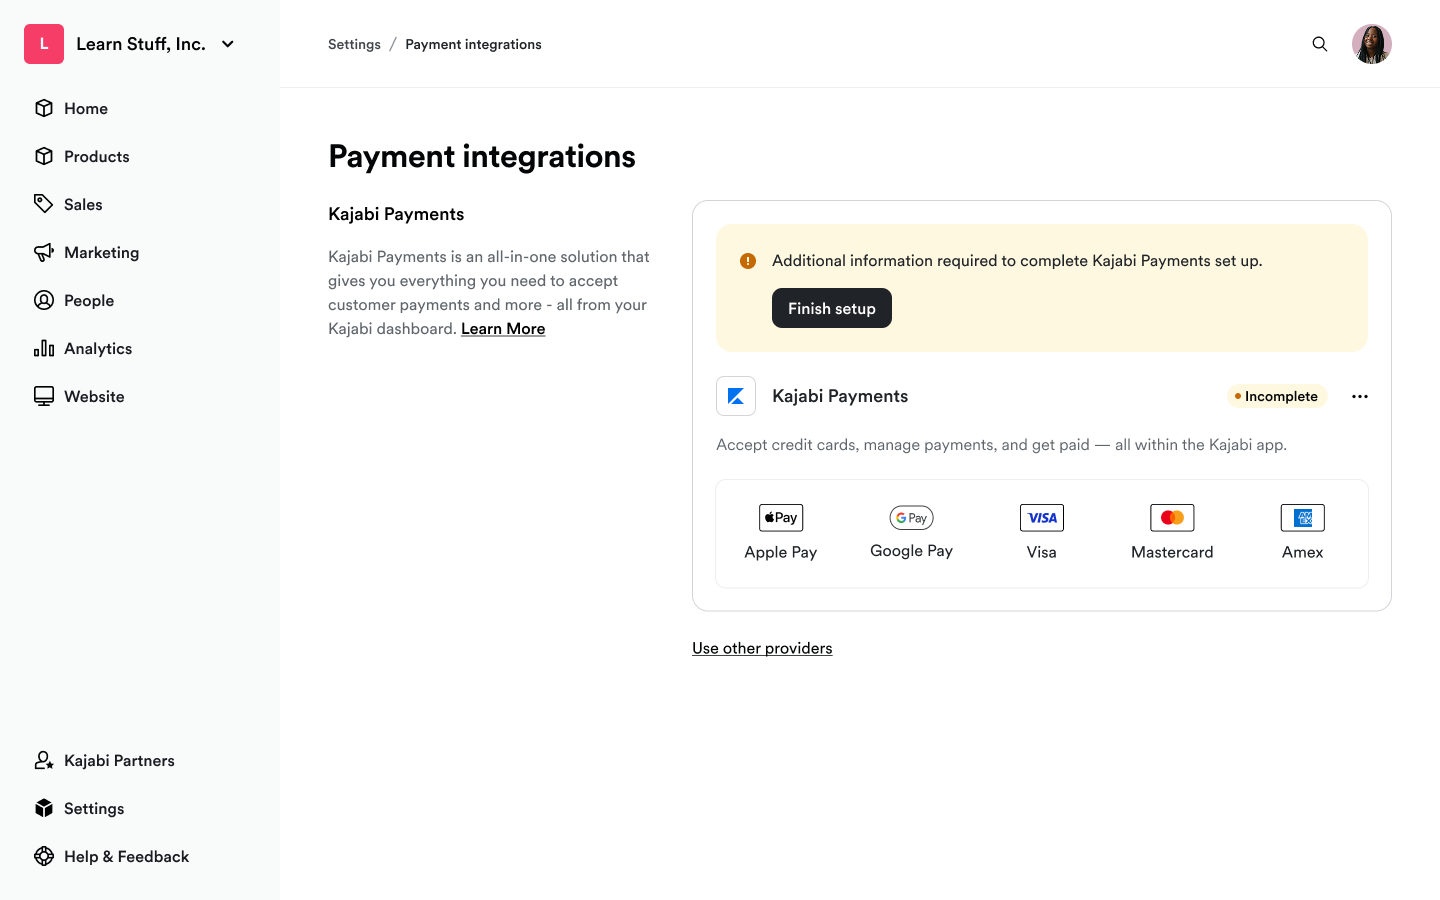Screen dimensions: 1440x900
Task: Click the Payment integrations breadcrumb
Action: tap(473, 44)
